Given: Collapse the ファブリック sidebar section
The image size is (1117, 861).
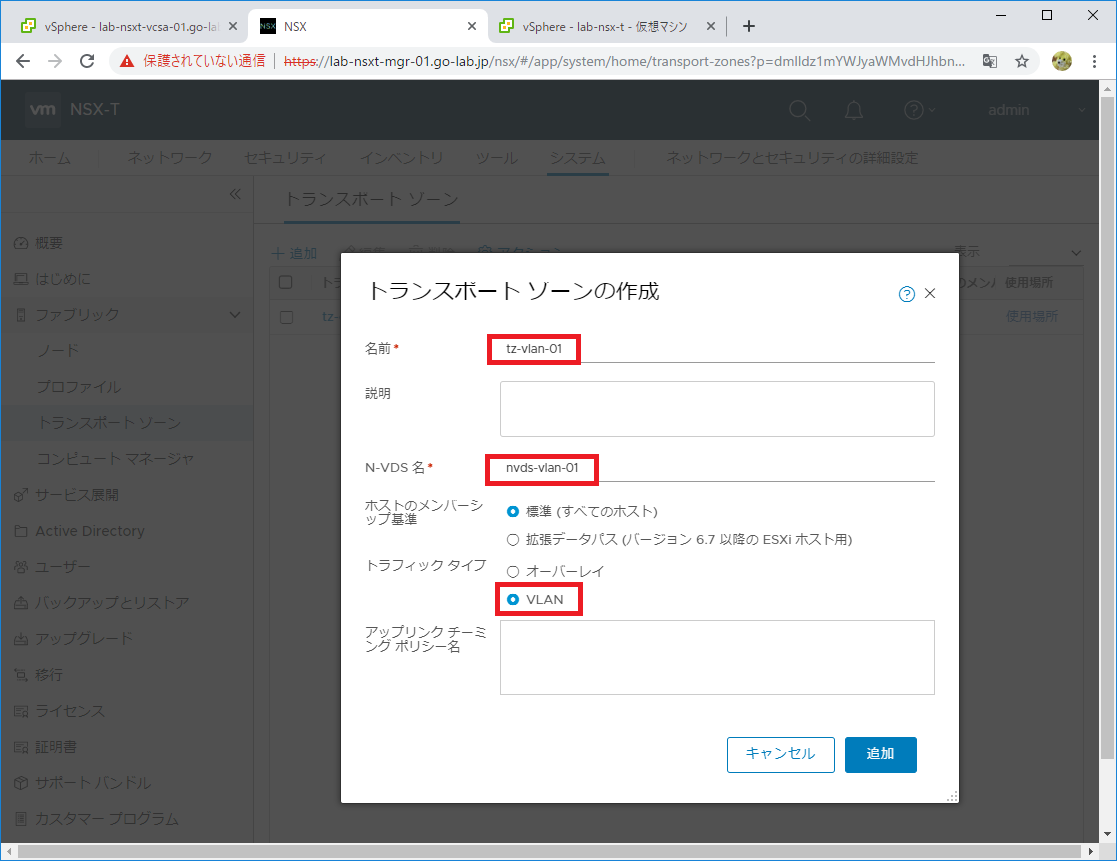Looking at the screenshot, I should tap(235, 315).
